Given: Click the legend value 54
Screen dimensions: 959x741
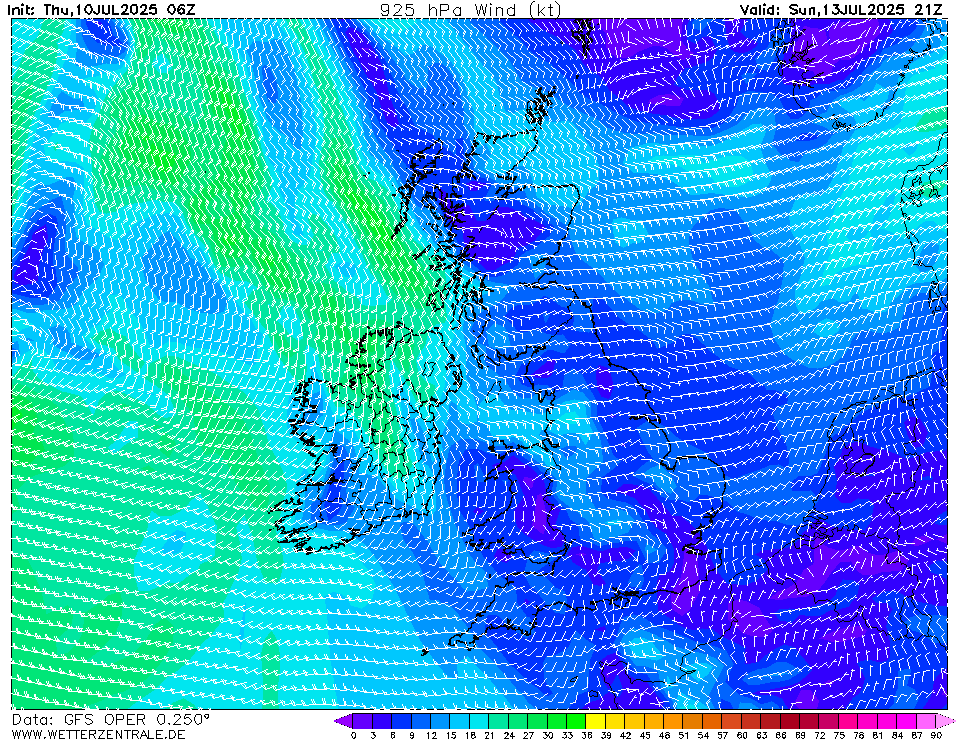Looking at the screenshot, I should tap(703, 735).
